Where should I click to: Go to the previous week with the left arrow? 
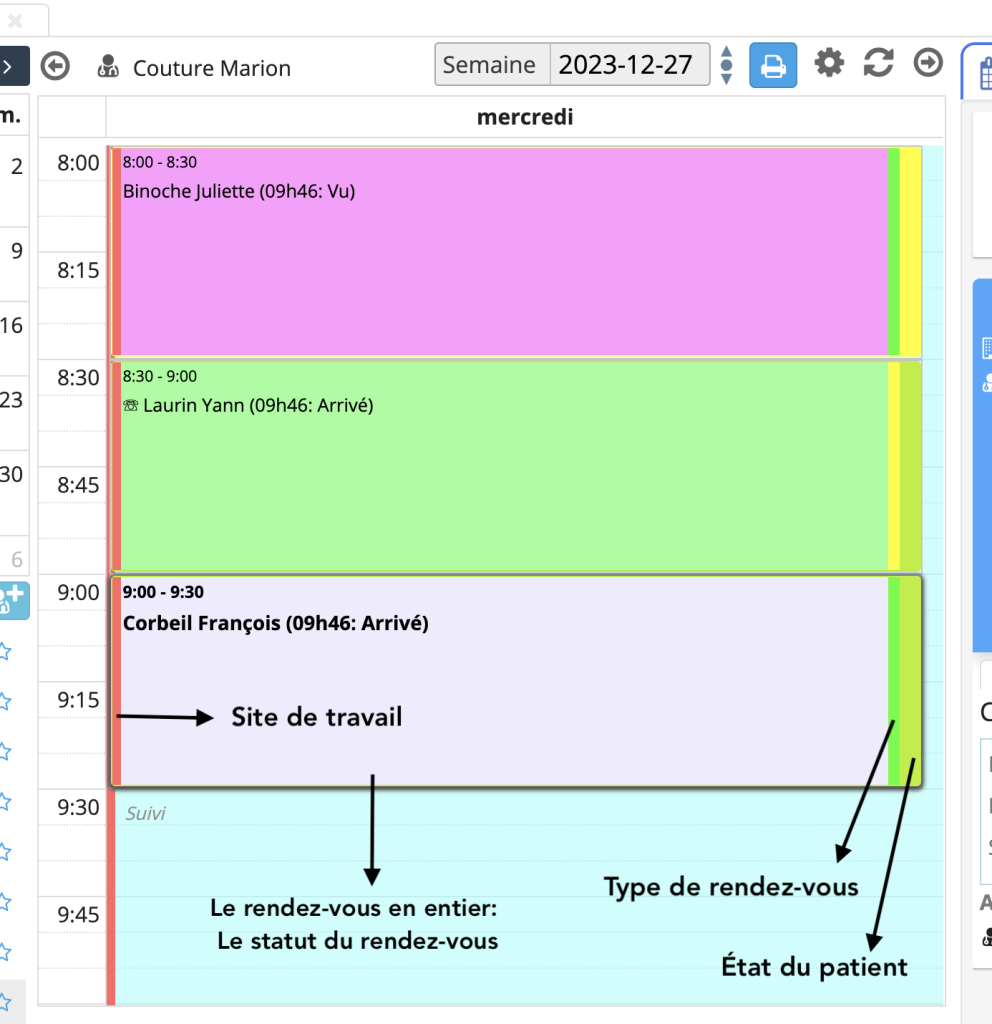pos(55,66)
